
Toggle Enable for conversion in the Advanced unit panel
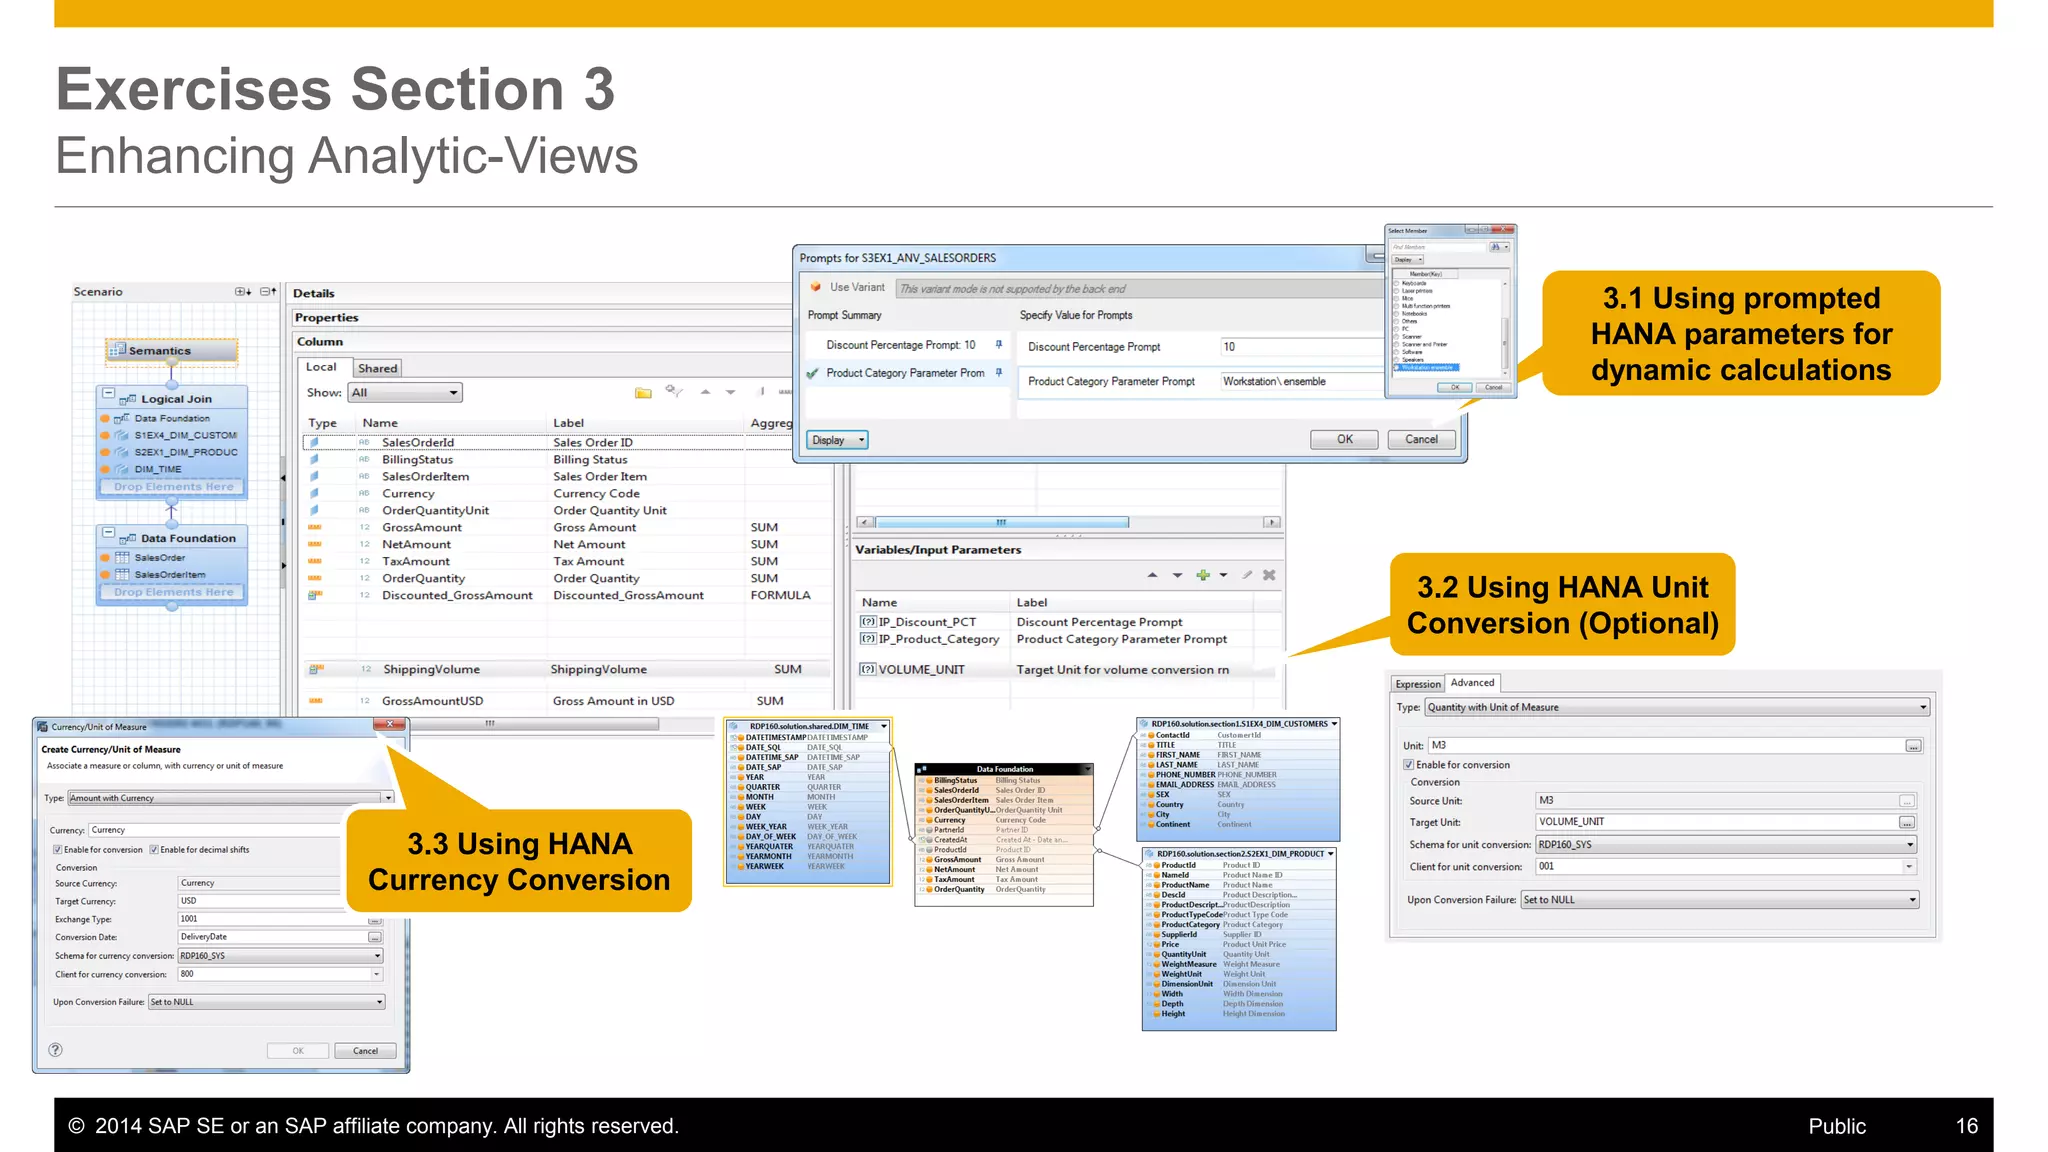pos(1409,765)
